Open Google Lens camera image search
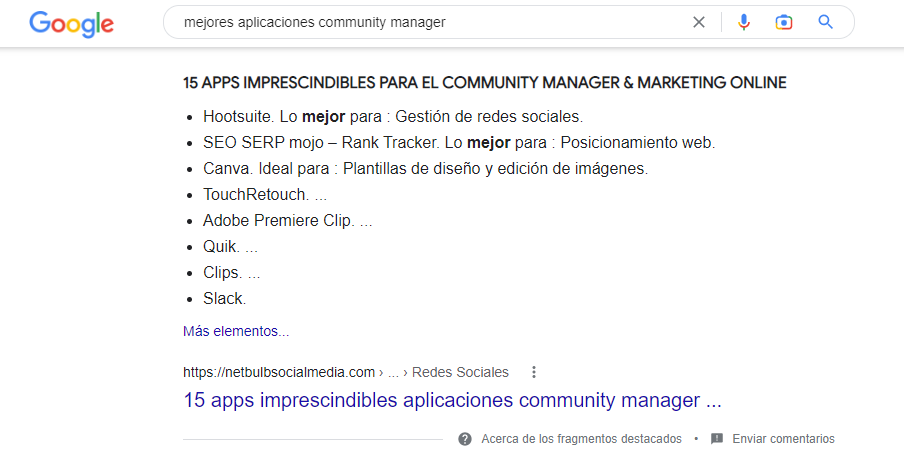This screenshot has height=466, width=904. pos(784,22)
